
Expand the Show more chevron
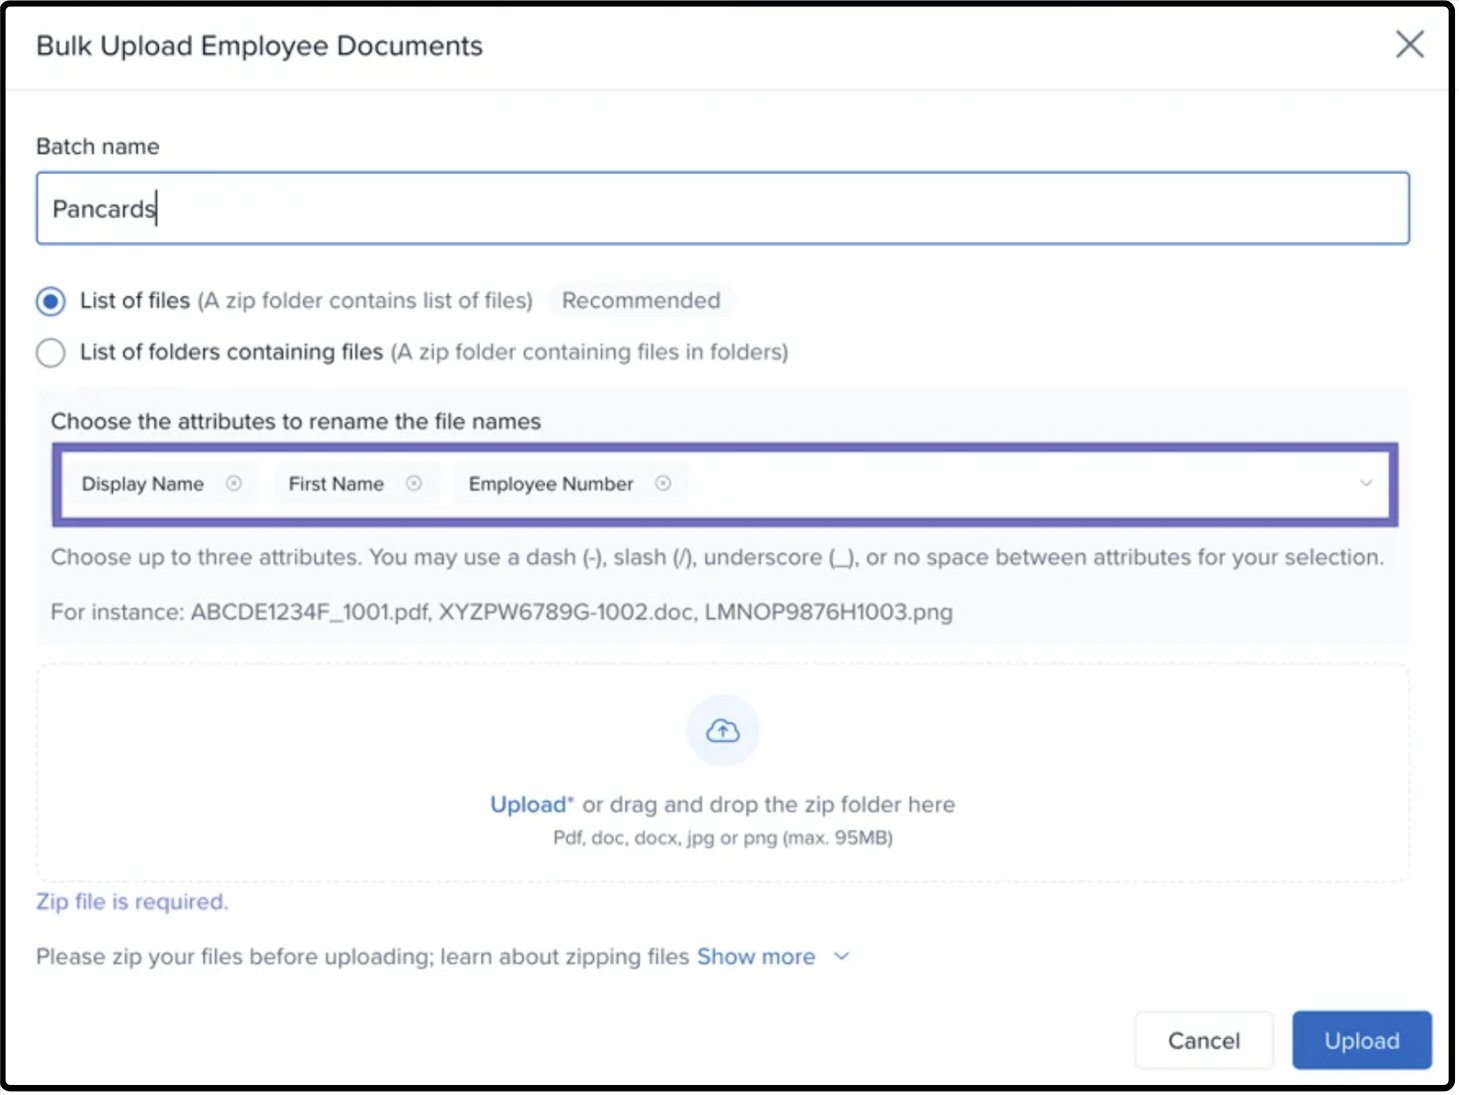[842, 957]
